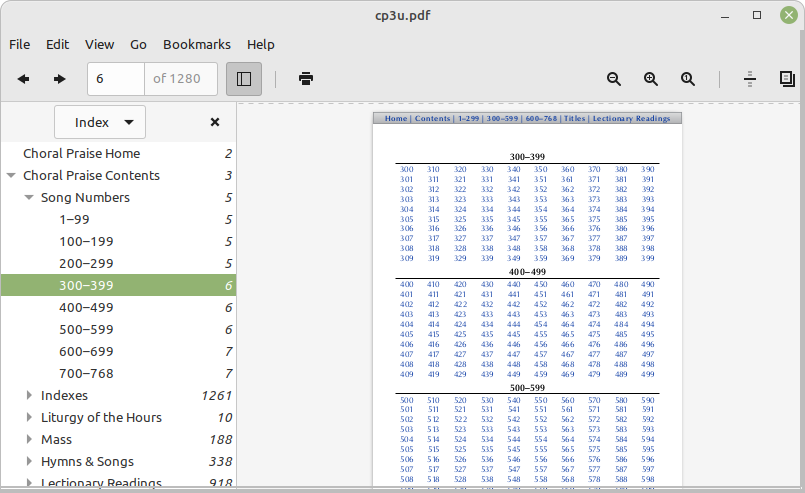The image size is (805, 493).
Task: Close the side pane with X
Action: (x=215, y=122)
